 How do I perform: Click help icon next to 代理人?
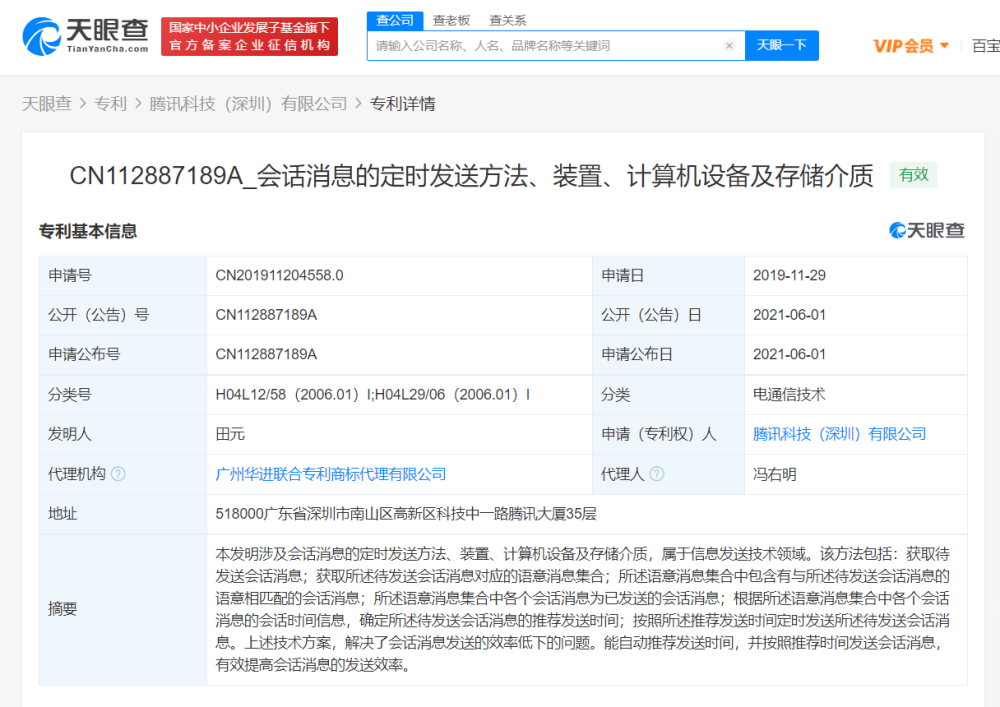point(657,474)
